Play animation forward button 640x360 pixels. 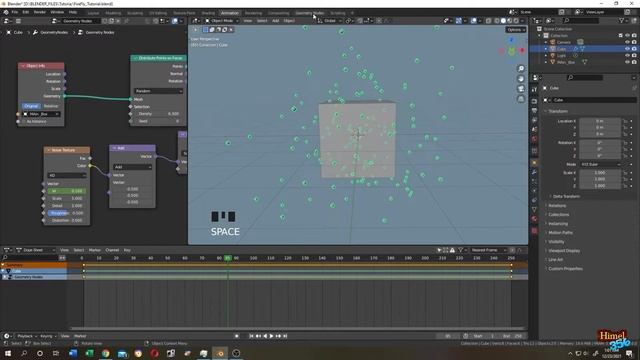click(x=271, y=336)
